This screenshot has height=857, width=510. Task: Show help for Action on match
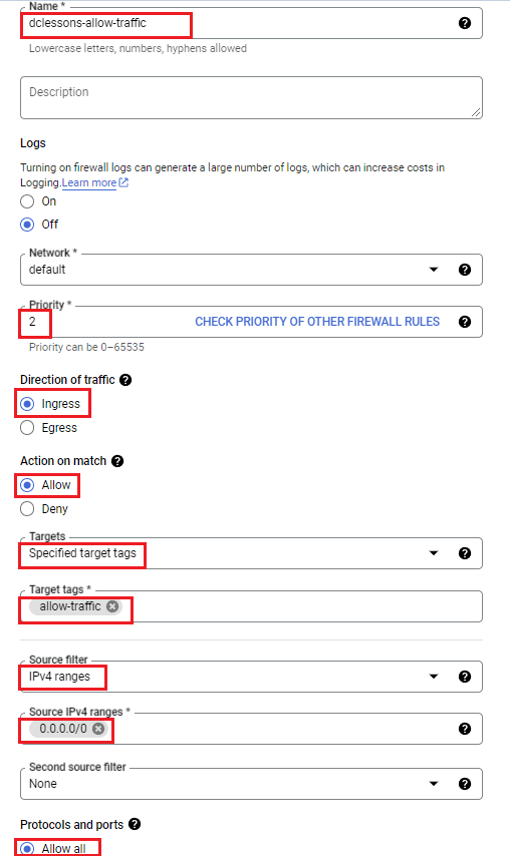click(x=117, y=461)
